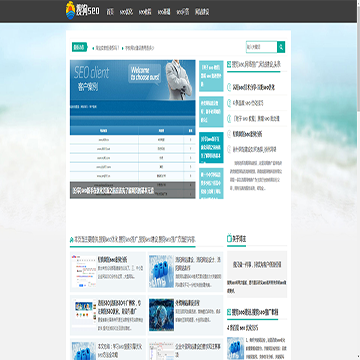Select the second teal slide tile
The height and width of the screenshot is (360, 360).
(x=211, y=112)
